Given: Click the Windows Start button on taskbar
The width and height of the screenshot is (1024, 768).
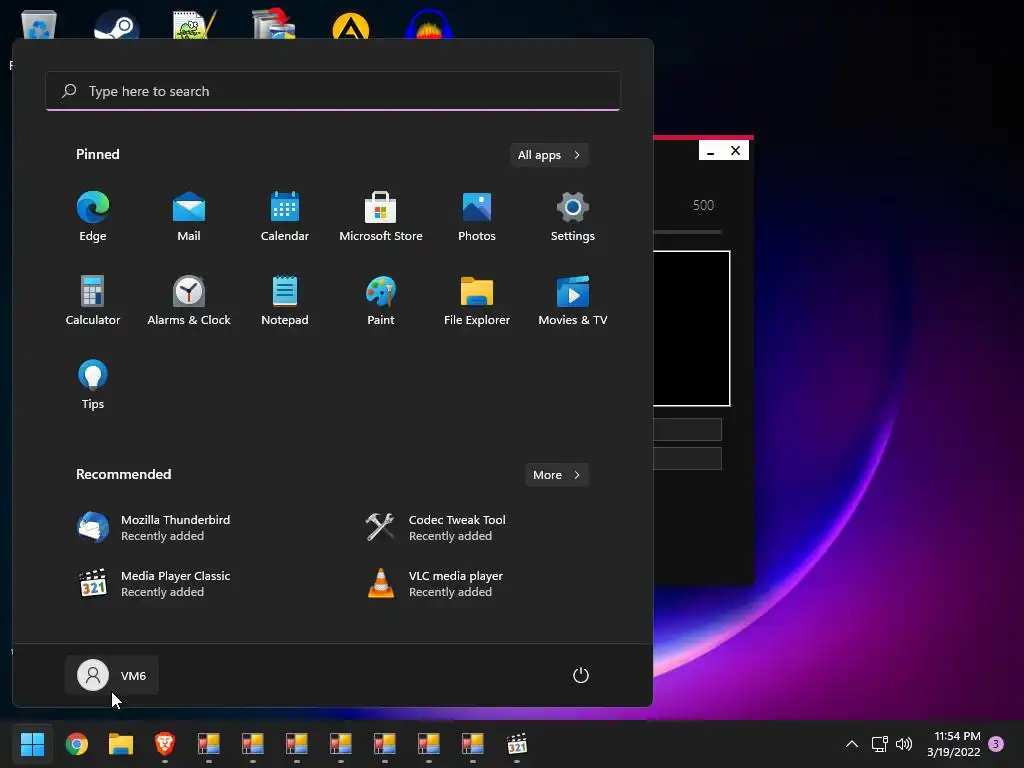Looking at the screenshot, I should pos(32,744).
